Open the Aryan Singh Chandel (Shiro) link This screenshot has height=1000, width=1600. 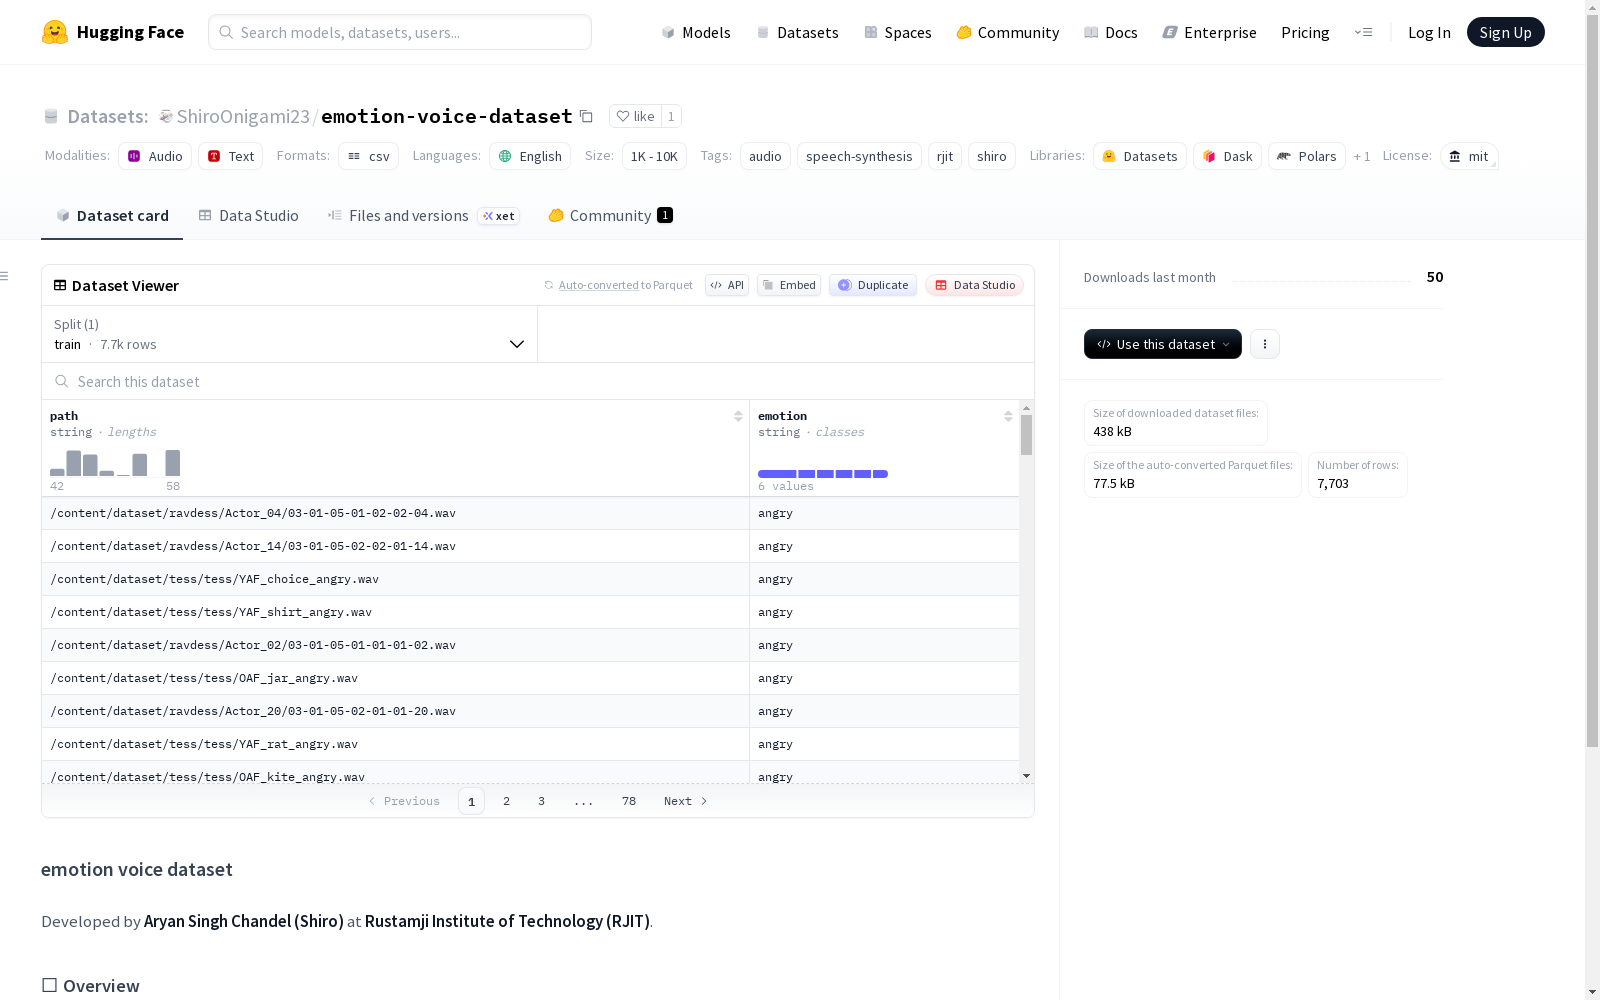click(244, 921)
